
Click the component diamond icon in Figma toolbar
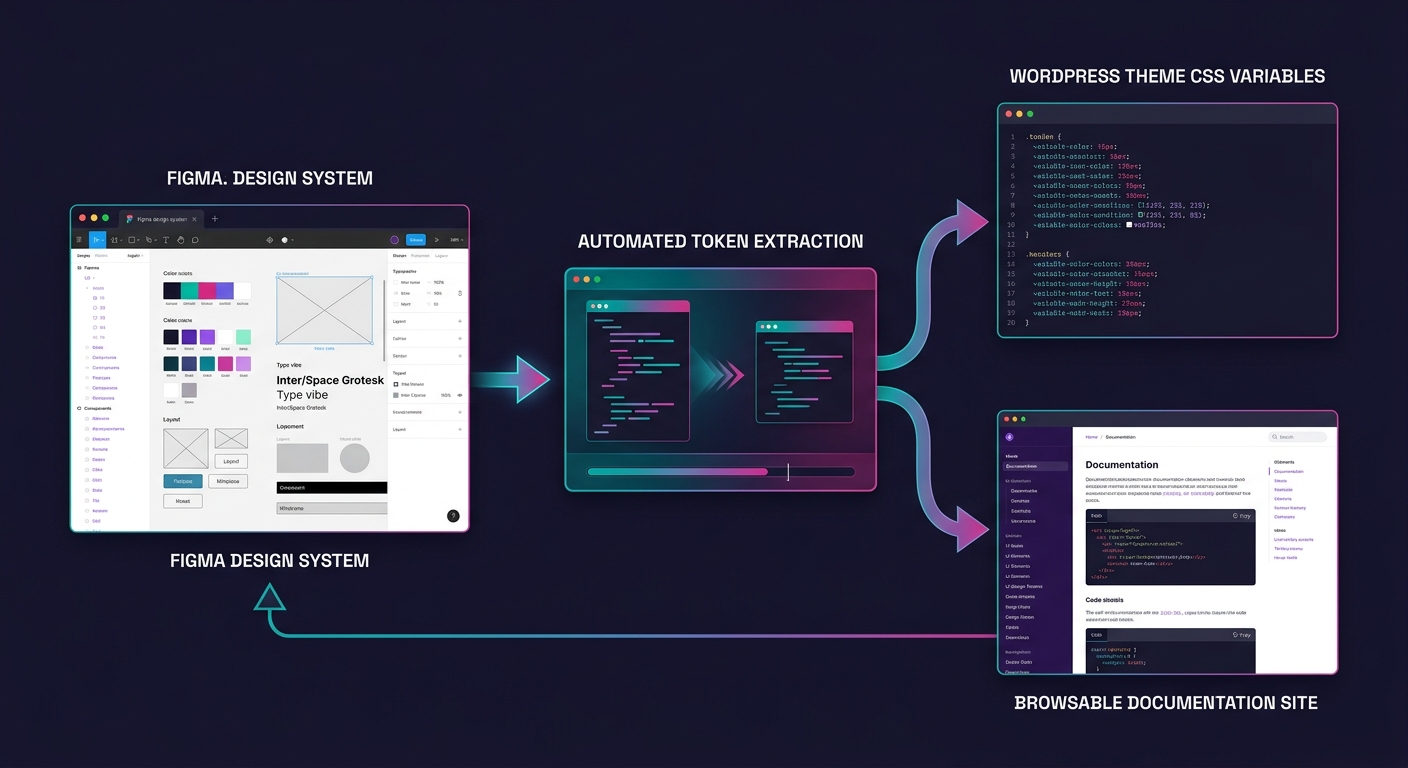point(270,240)
